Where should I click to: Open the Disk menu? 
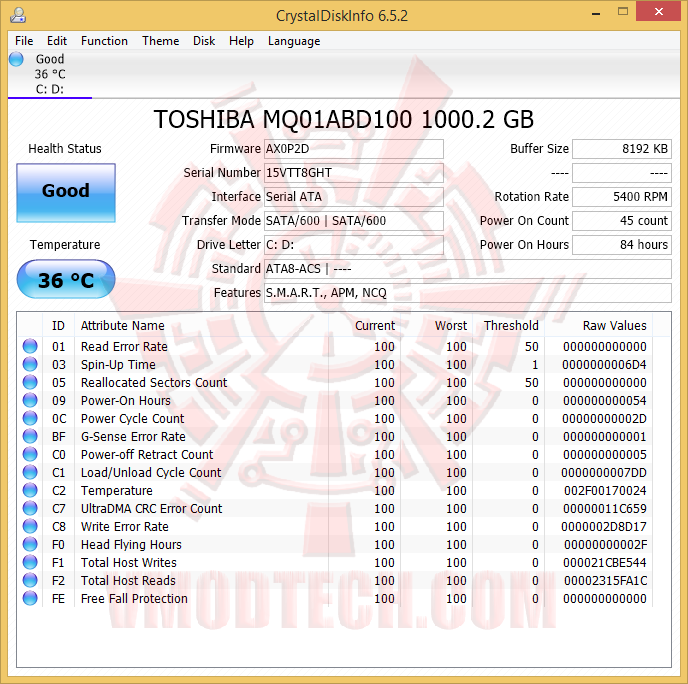pos(204,41)
